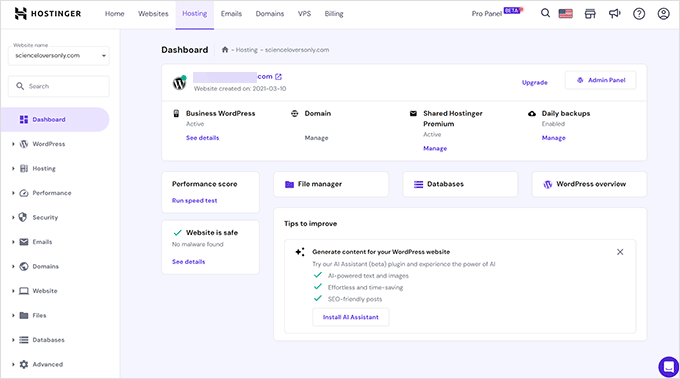Click the Advanced gear icon in sidebar
This screenshot has width=680, height=379.
pyautogui.click(x=24, y=364)
